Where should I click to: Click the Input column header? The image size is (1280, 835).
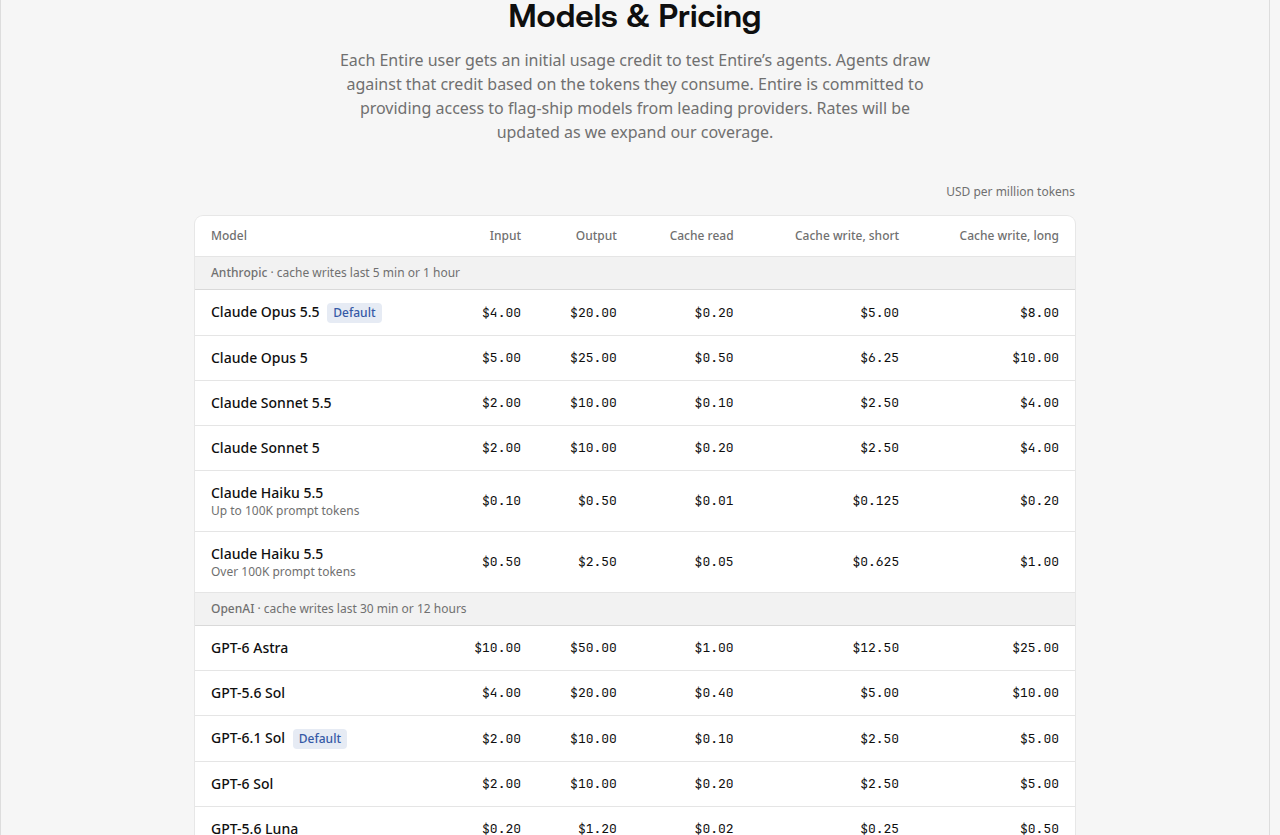pyautogui.click(x=505, y=236)
